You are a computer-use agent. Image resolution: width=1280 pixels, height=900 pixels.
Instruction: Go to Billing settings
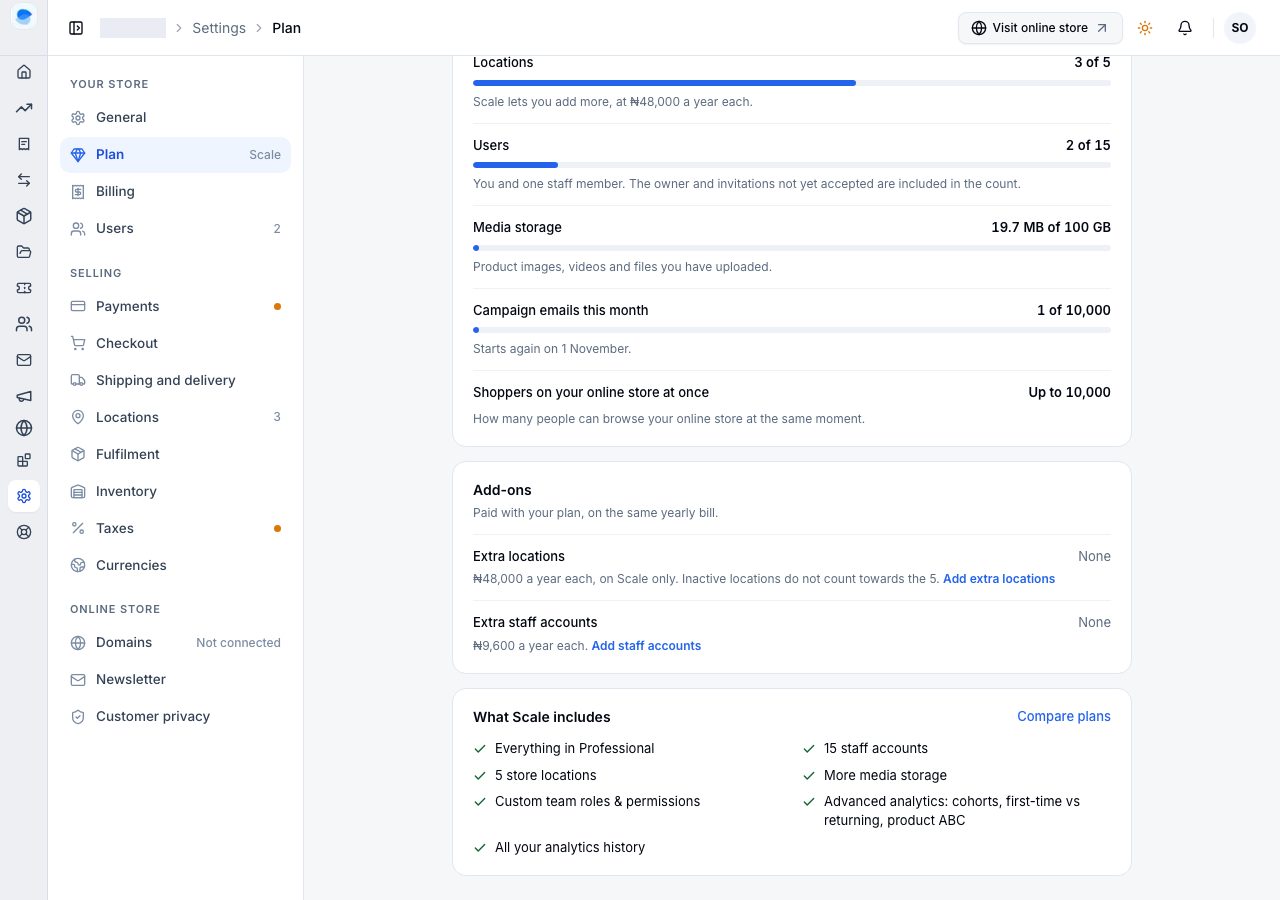tap(176, 192)
